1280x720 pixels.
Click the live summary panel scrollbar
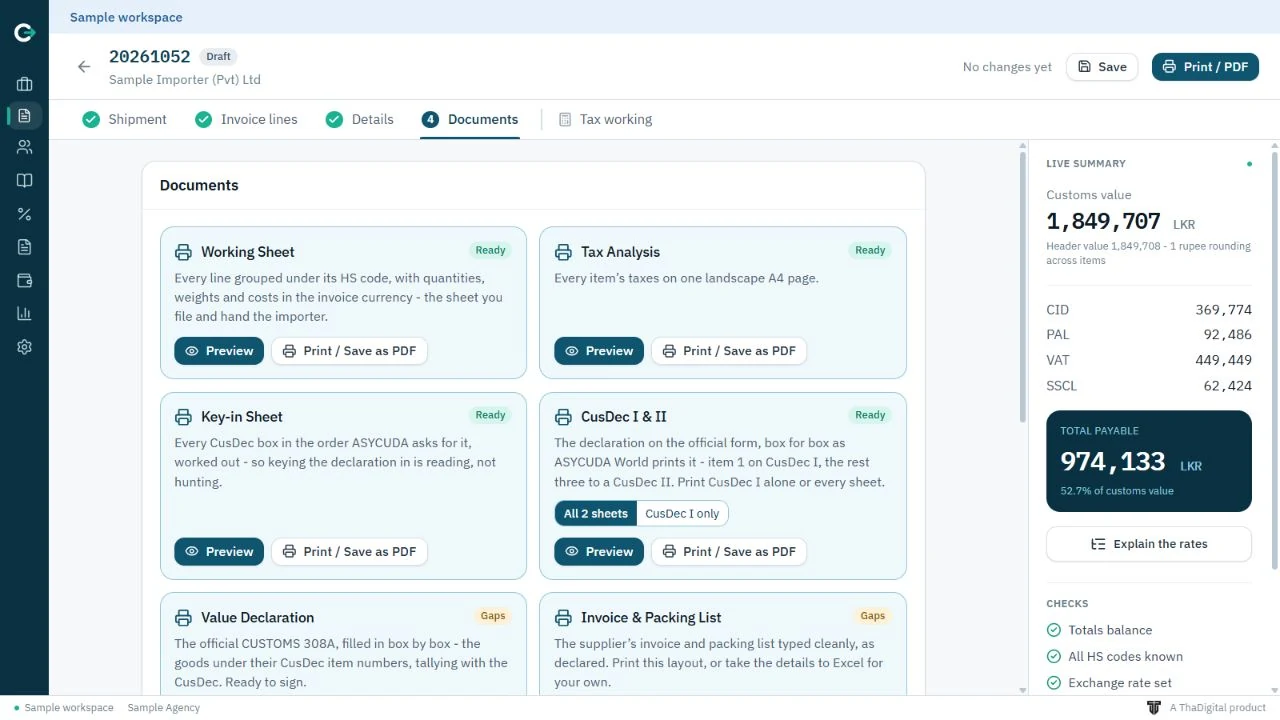click(x=1275, y=360)
